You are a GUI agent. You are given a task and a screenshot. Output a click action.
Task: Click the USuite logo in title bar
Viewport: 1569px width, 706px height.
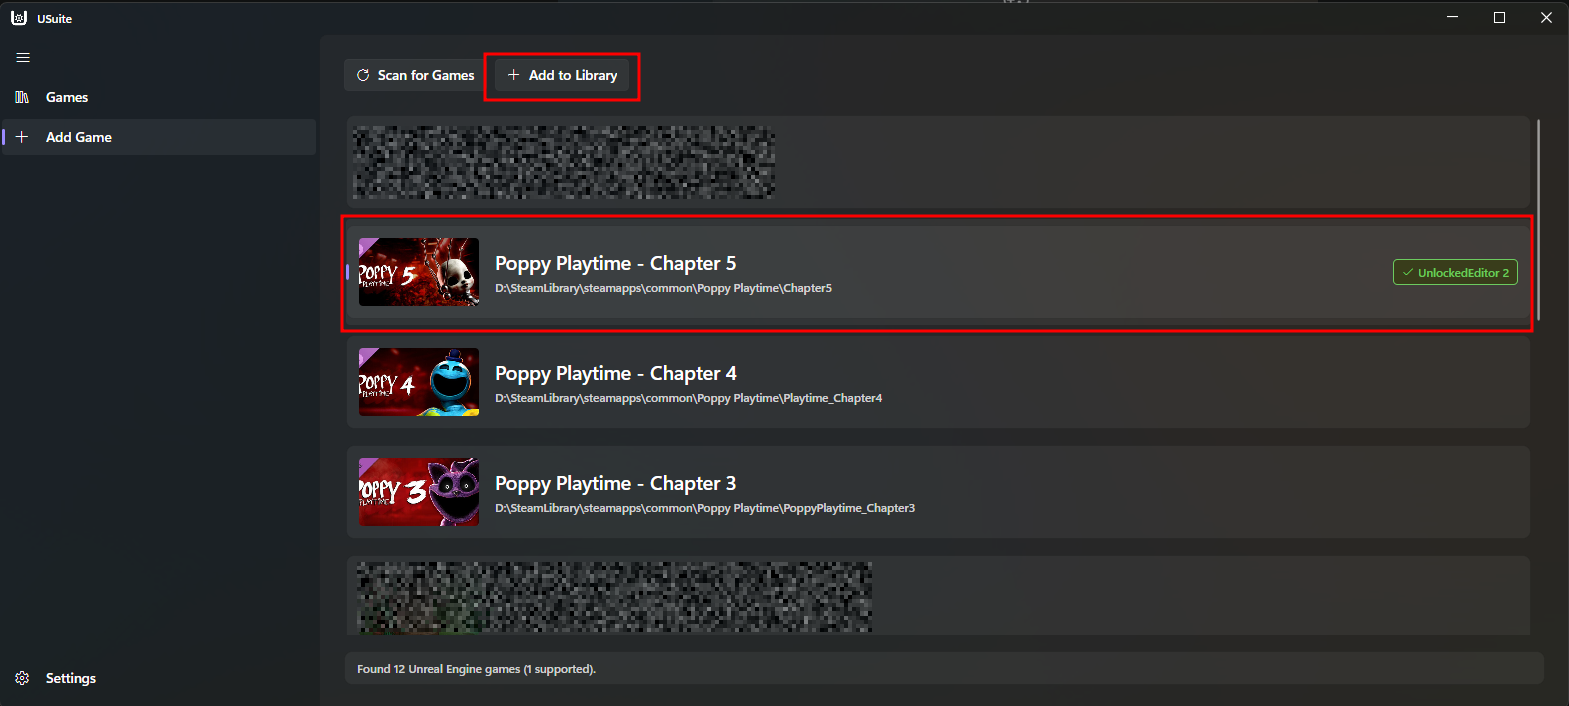coord(19,18)
